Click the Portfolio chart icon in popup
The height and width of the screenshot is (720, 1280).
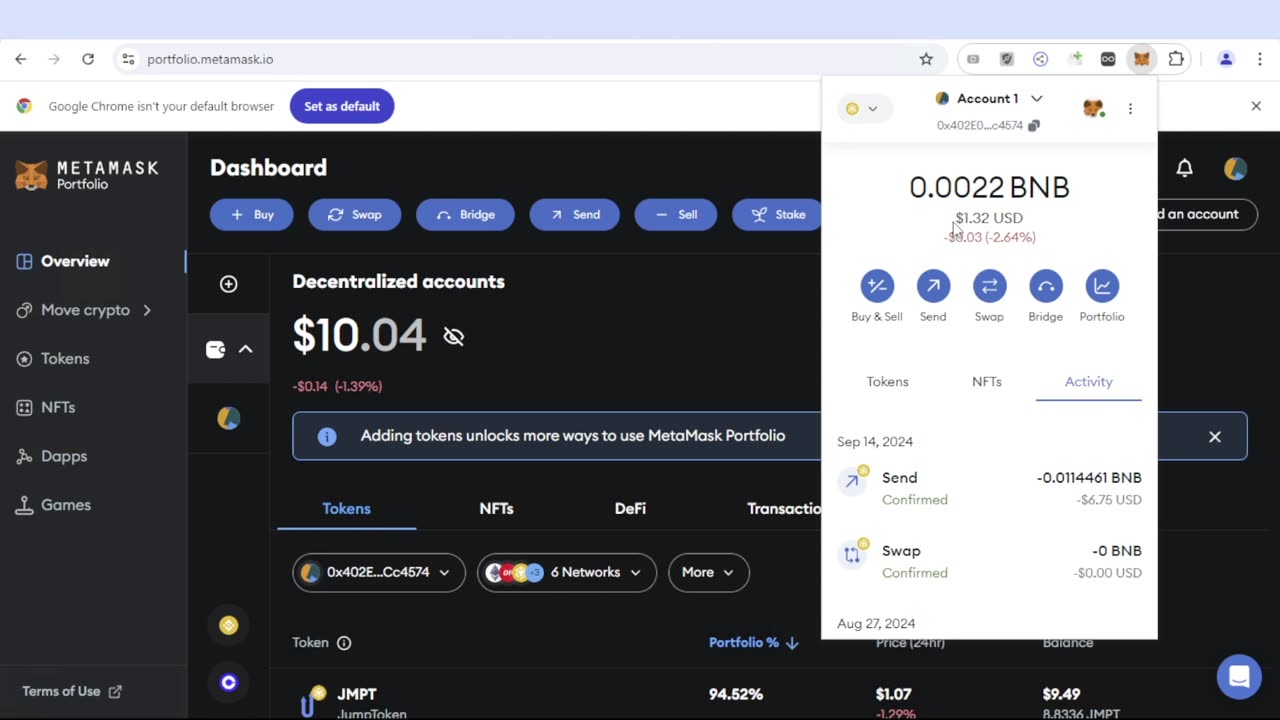1102,286
